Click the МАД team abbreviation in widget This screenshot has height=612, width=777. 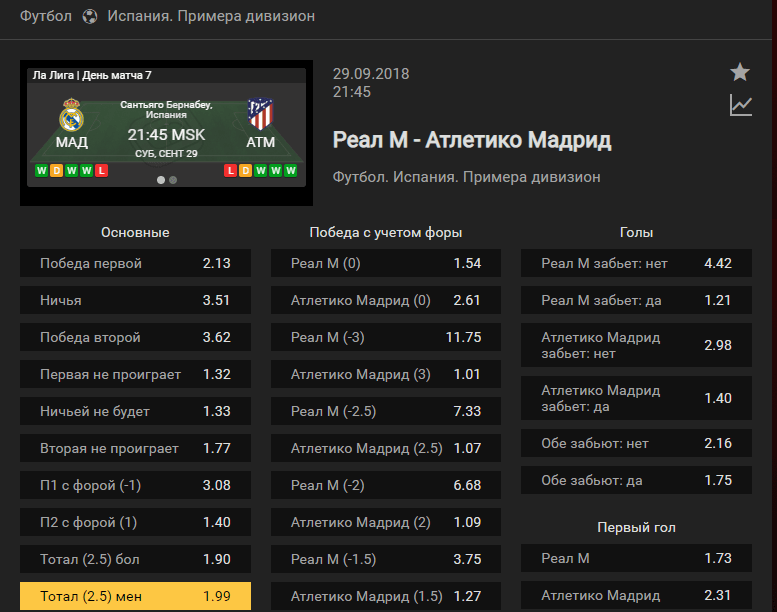tap(72, 142)
